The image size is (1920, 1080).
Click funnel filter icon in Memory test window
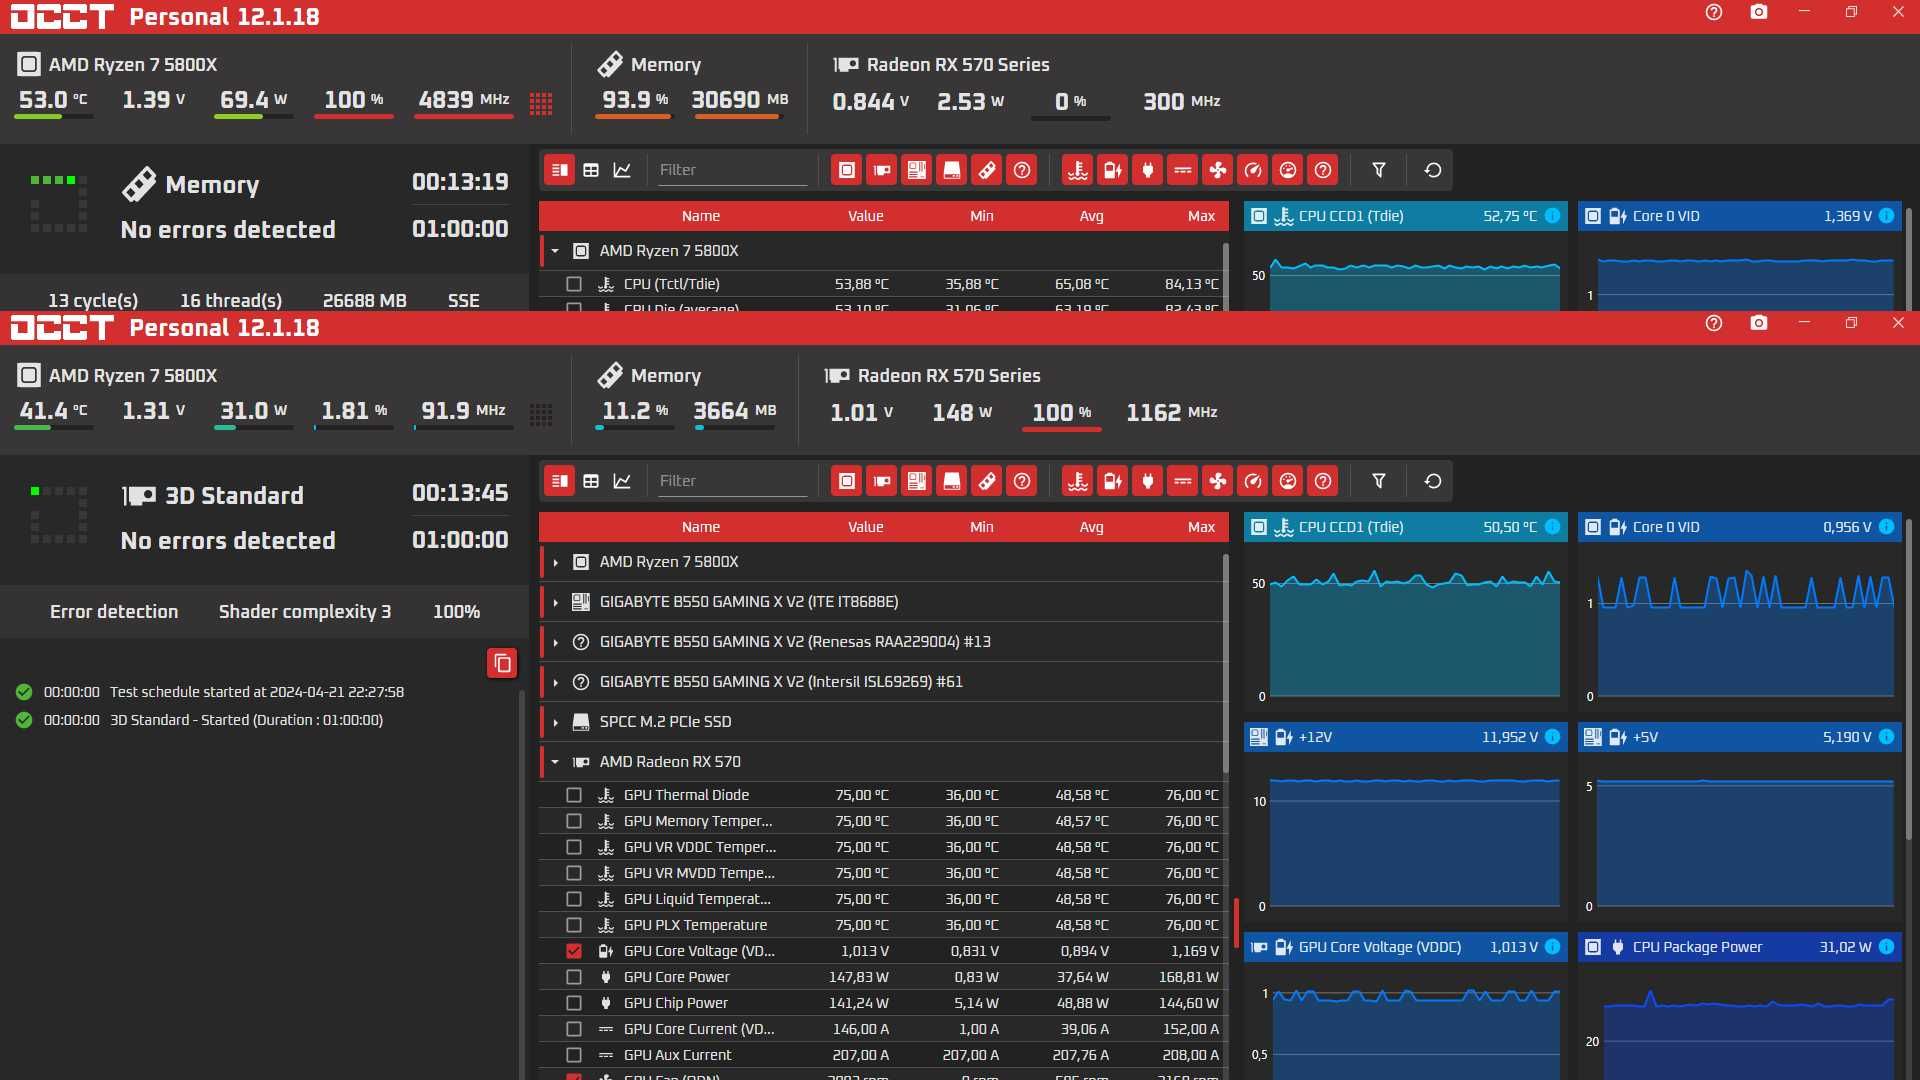[1379, 170]
